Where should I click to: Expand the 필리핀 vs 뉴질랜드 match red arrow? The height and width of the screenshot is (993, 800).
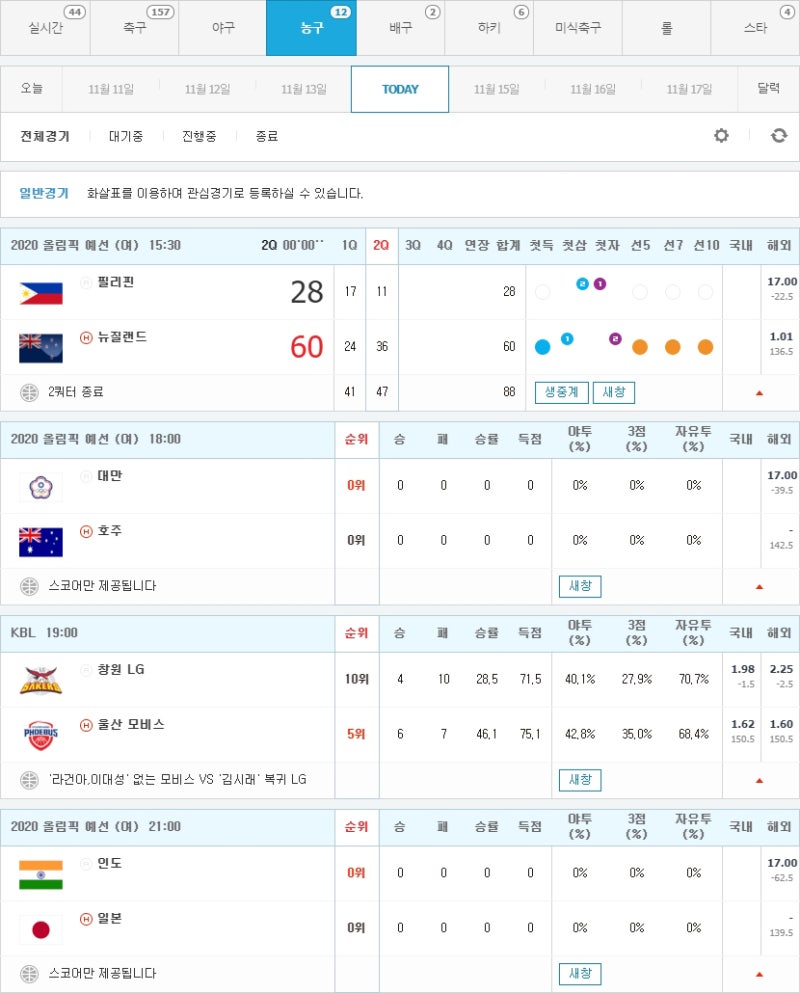[x=759, y=393]
